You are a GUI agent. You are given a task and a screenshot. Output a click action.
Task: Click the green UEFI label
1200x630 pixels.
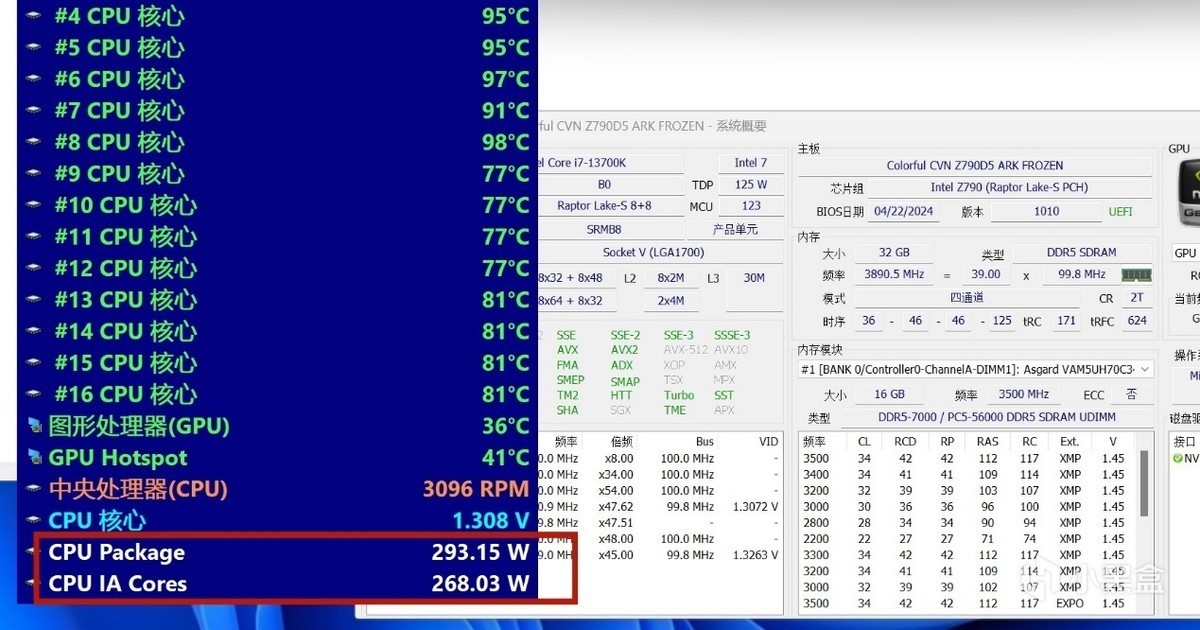[1120, 212]
